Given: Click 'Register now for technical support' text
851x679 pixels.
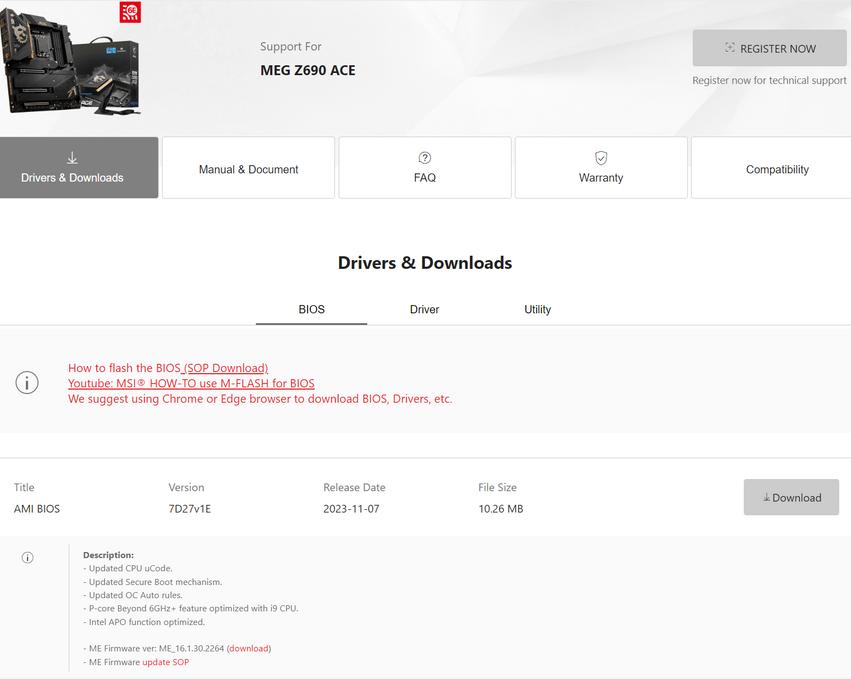Looking at the screenshot, I should click(769, 80).
